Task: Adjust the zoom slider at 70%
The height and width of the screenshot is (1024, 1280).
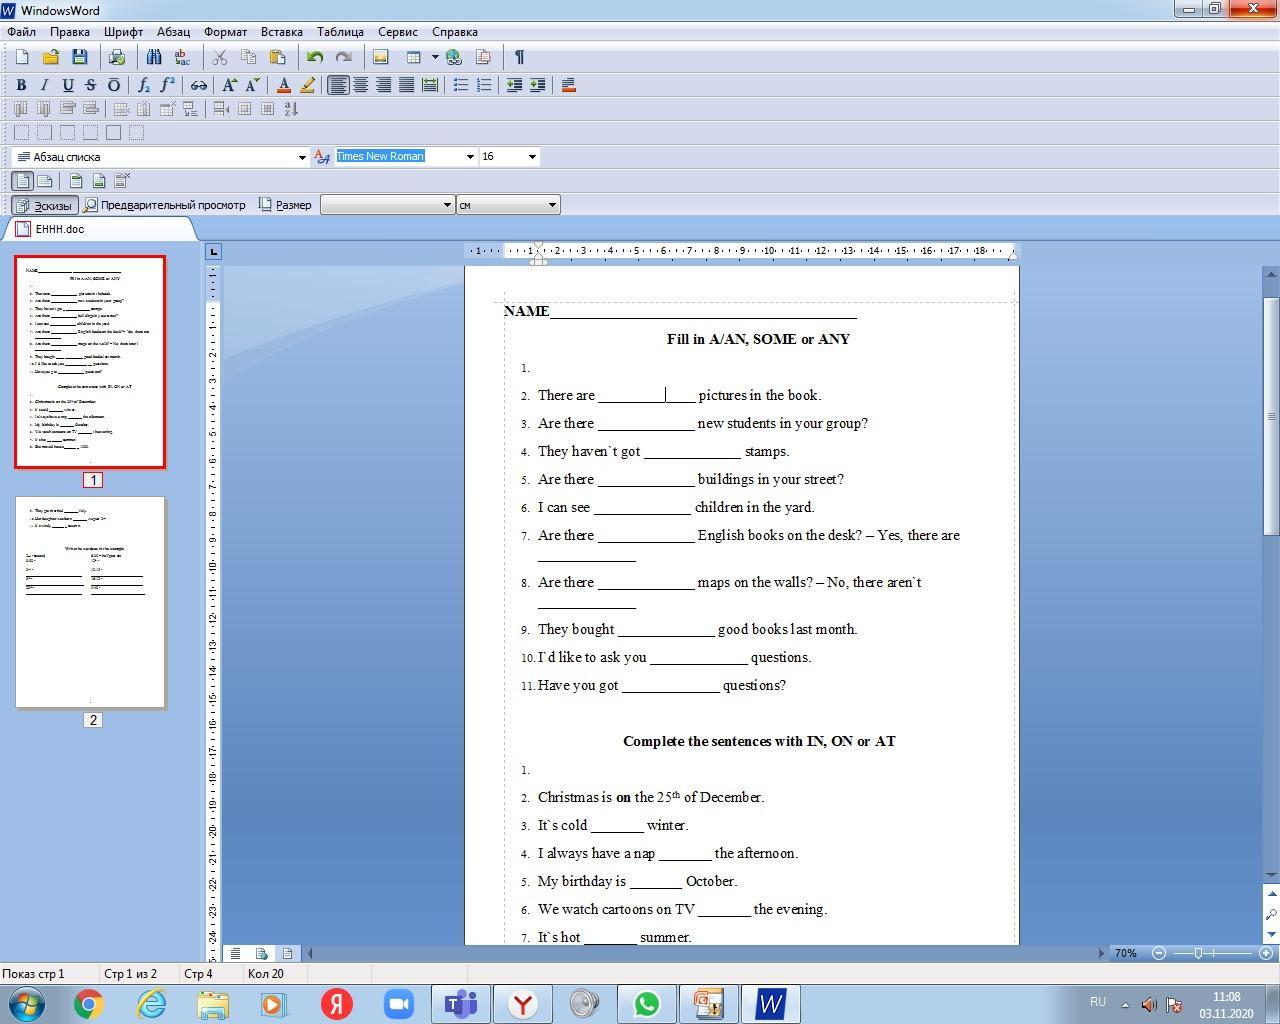Action: click(x=1198, y=953)
